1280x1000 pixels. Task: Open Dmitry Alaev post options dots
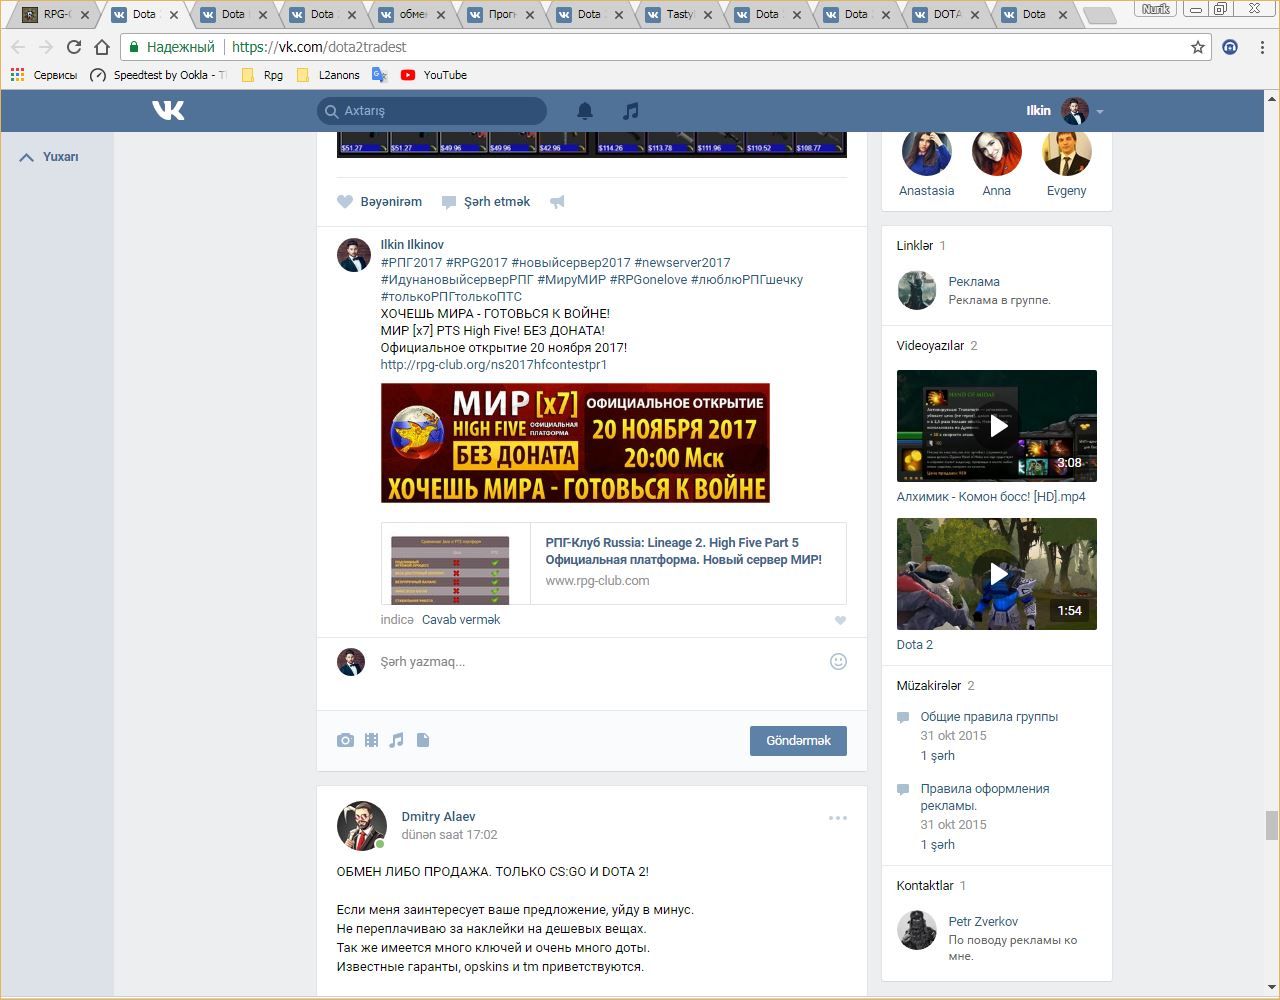click(x=838, y=818)
